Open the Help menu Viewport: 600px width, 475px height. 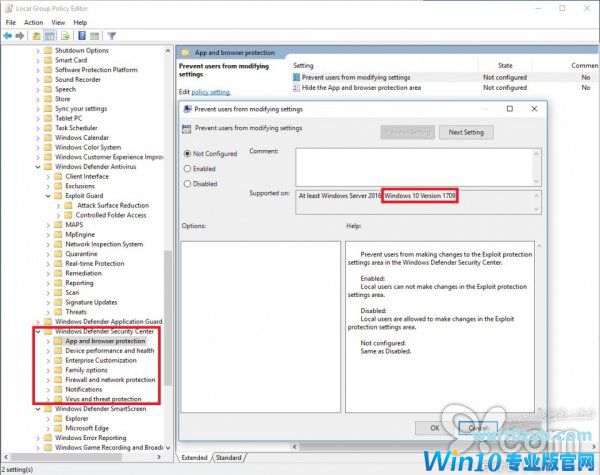[x=80, y=23]
